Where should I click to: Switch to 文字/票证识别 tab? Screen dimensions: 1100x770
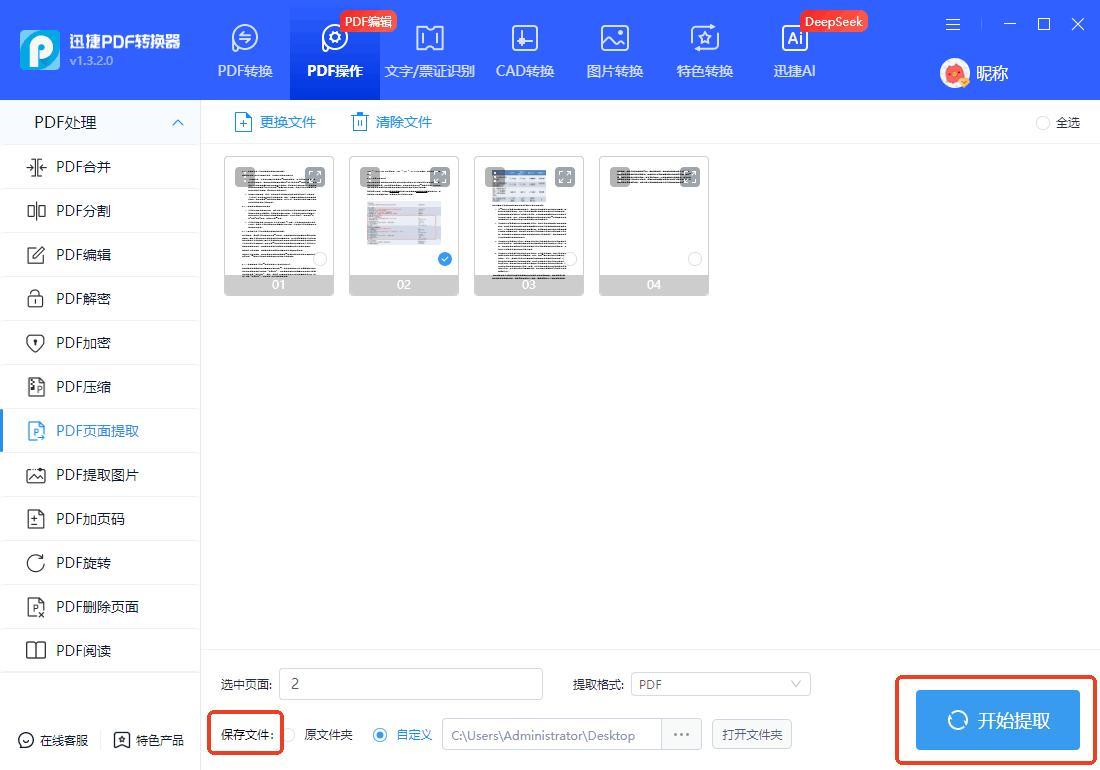429,50
